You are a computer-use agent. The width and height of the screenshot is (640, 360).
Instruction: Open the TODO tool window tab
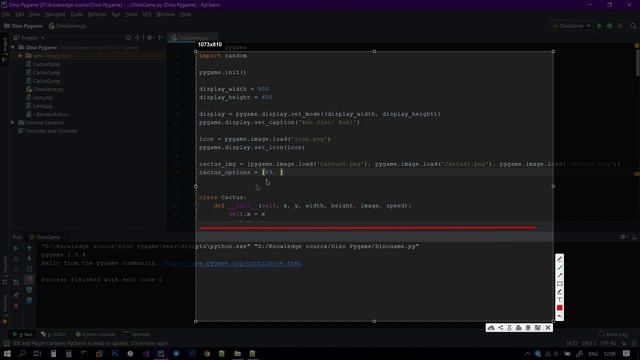[x=54, y=334]
